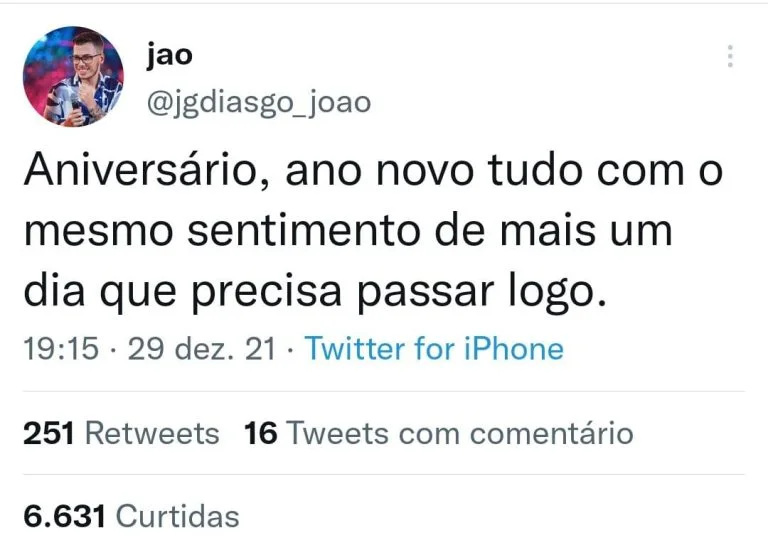Screen dimensions: 768x545
Task: Click the display name jao
Action: pyautogui.click(x=169, y=55)
